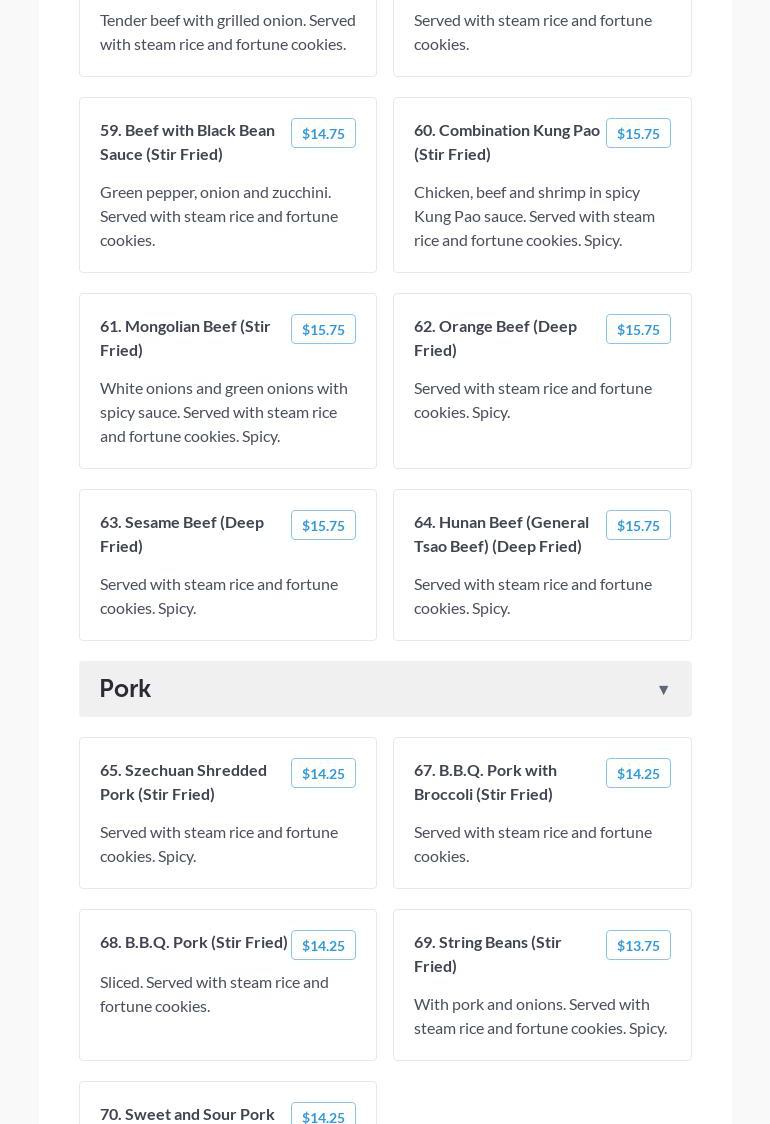Open item 59 Beef with Black Bean Sauce

(187, 142)
